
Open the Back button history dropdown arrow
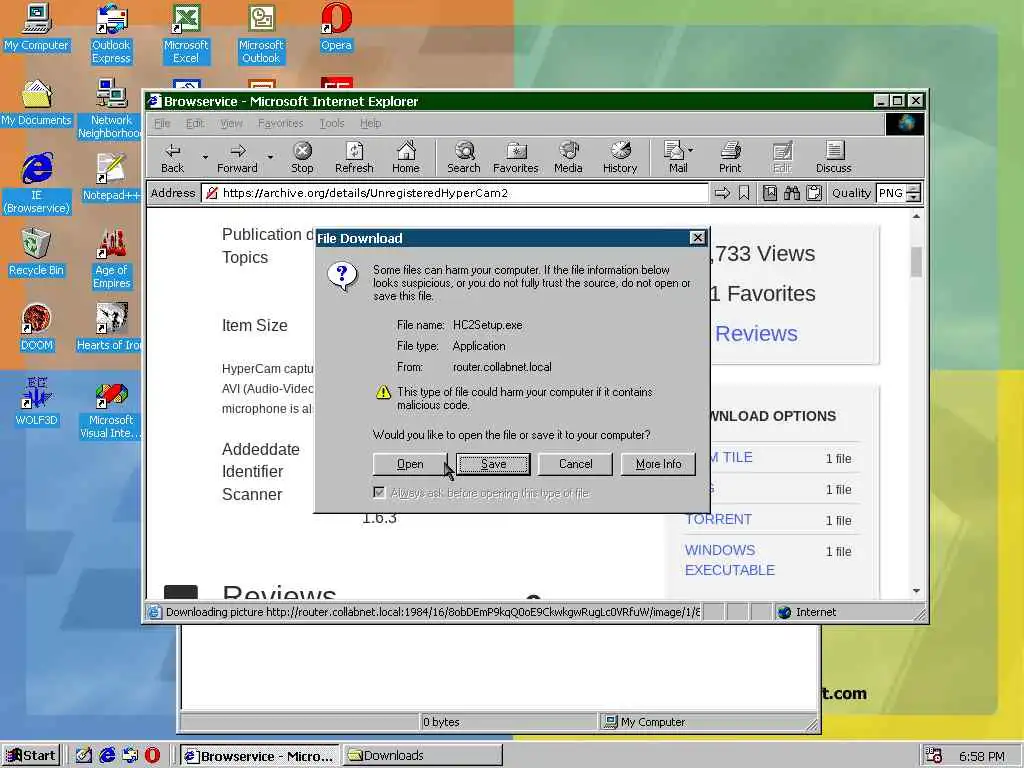coord(205,157)
